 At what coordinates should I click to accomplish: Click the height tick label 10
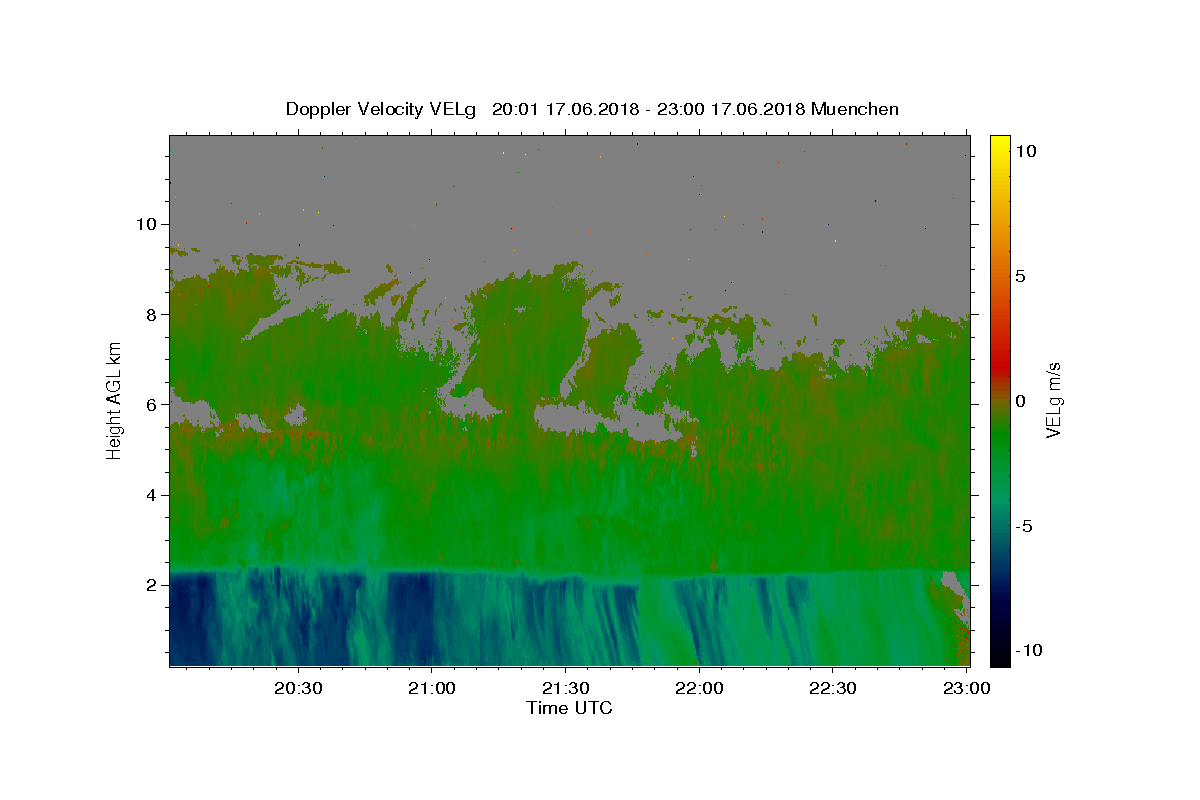point(149,224)
